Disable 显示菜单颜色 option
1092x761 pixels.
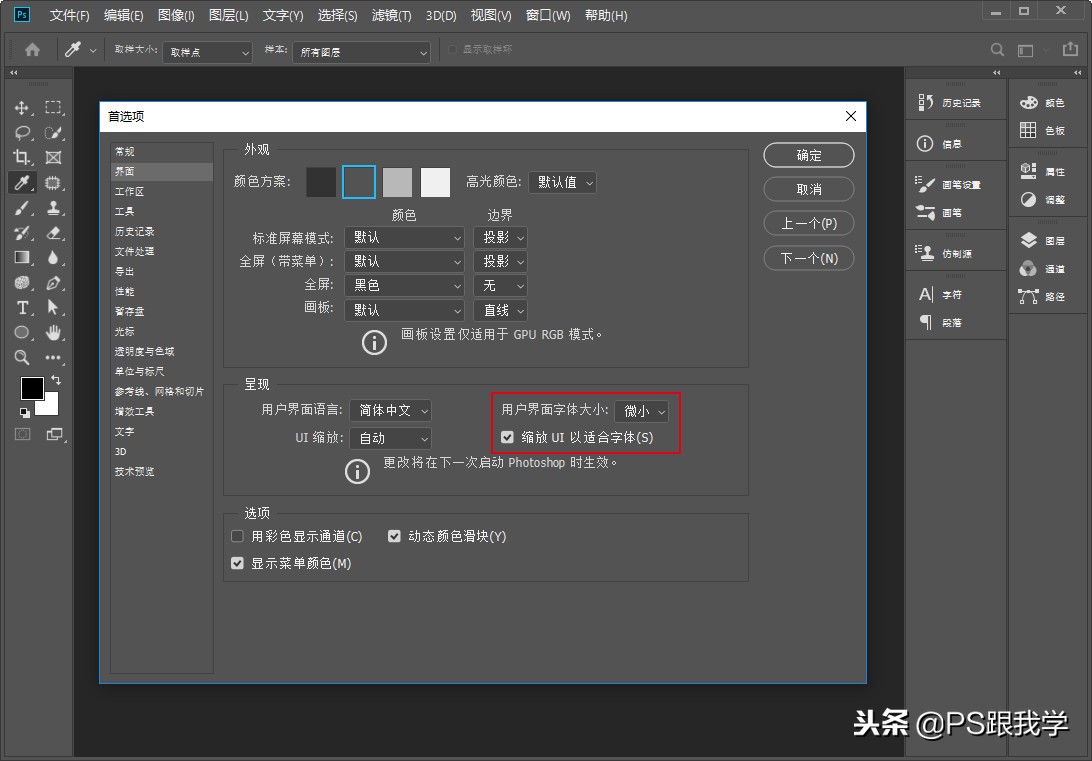click(x=237, y=563)
